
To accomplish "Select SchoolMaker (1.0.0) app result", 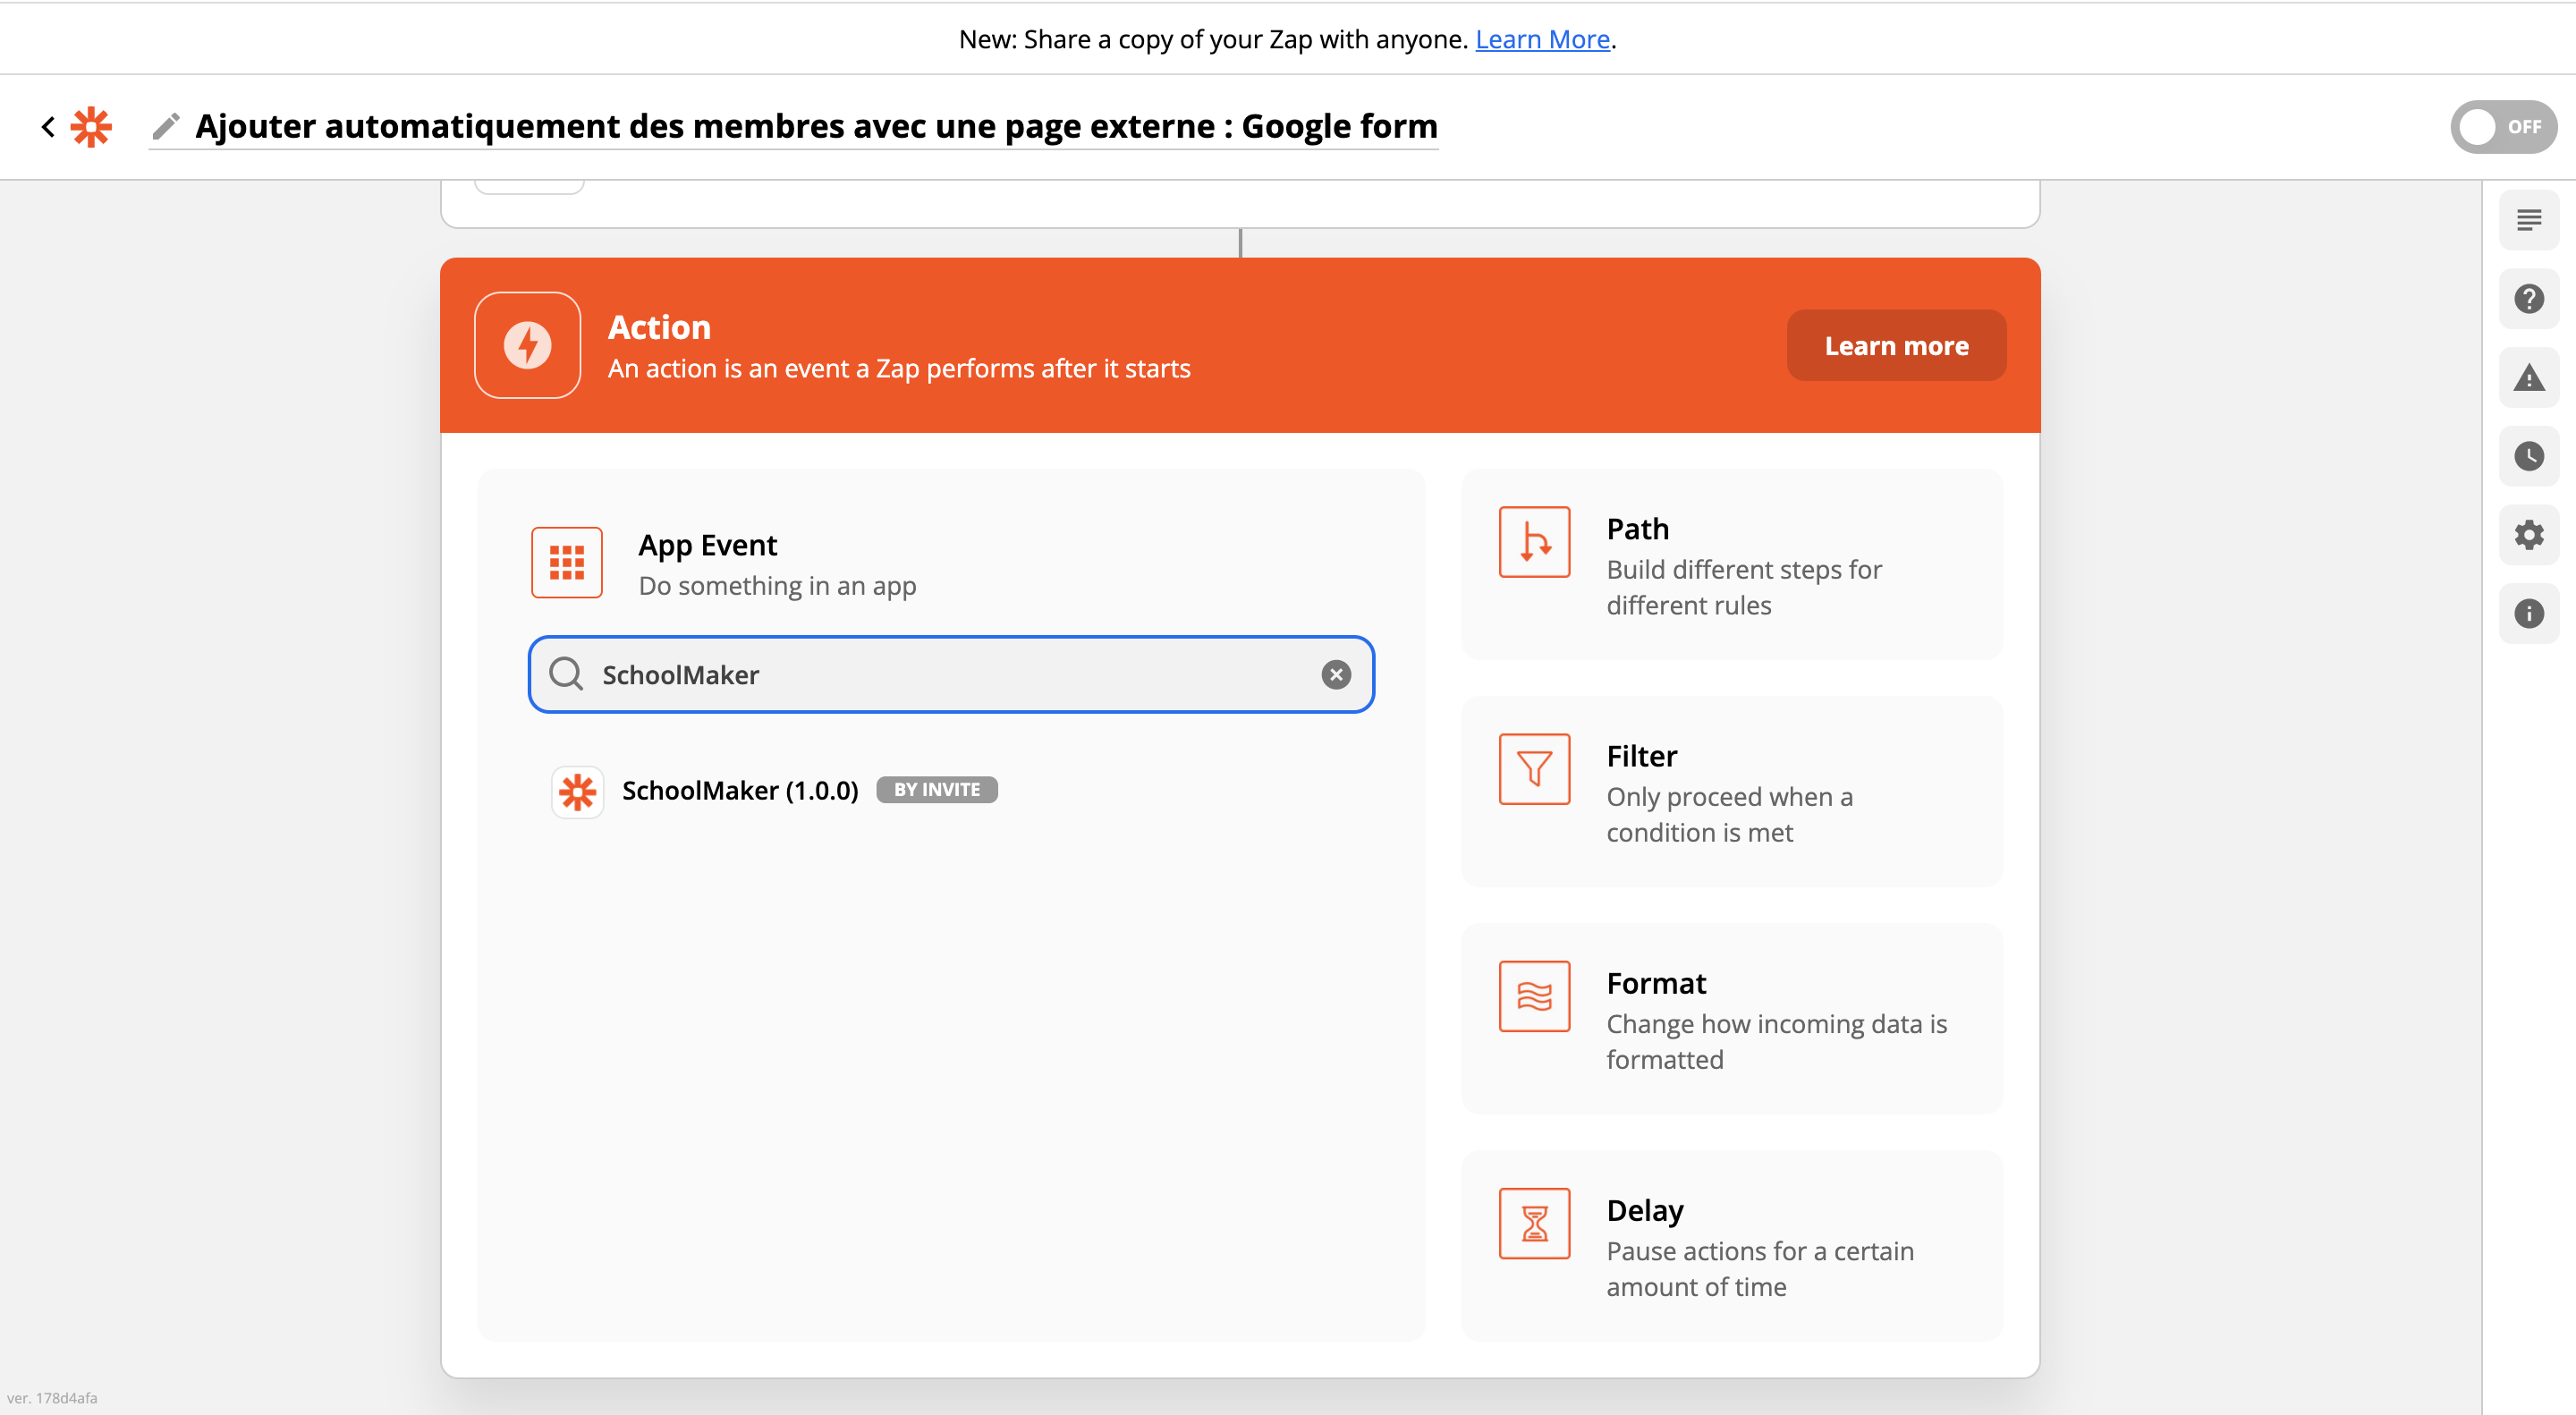I will [740, 791].
